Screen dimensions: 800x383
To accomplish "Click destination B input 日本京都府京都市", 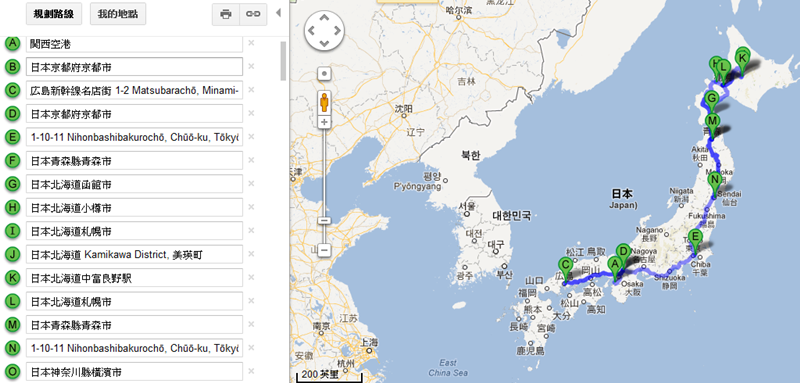I will pos(134,67).
